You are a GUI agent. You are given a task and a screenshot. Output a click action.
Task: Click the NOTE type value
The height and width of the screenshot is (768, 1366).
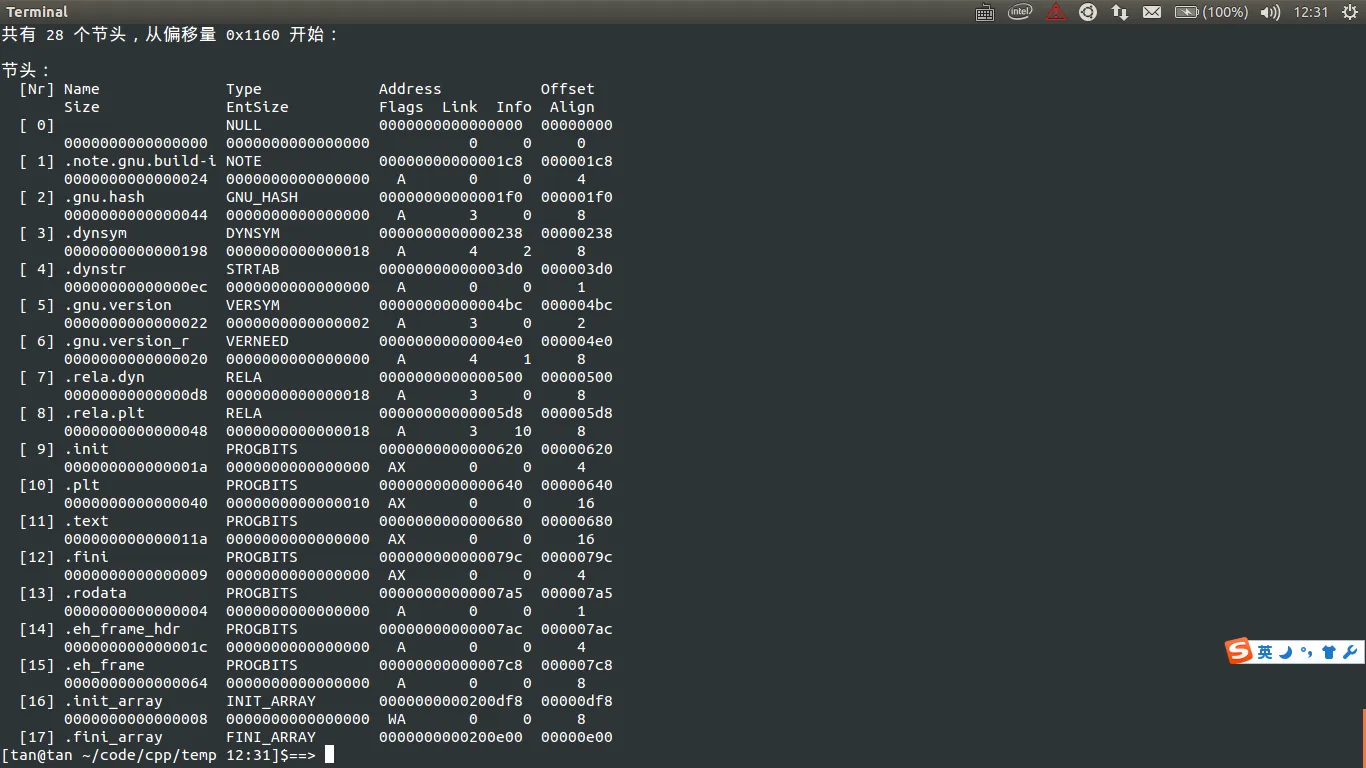244,161
